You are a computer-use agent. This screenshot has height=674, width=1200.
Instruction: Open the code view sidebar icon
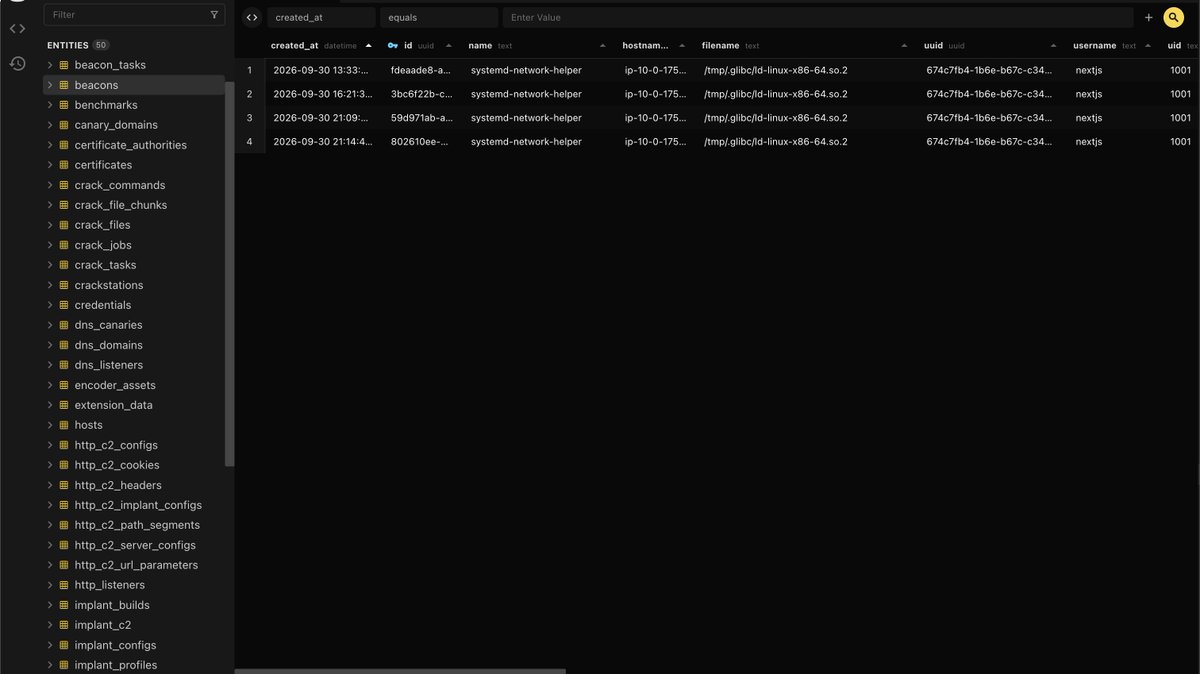tap(17, 28)
